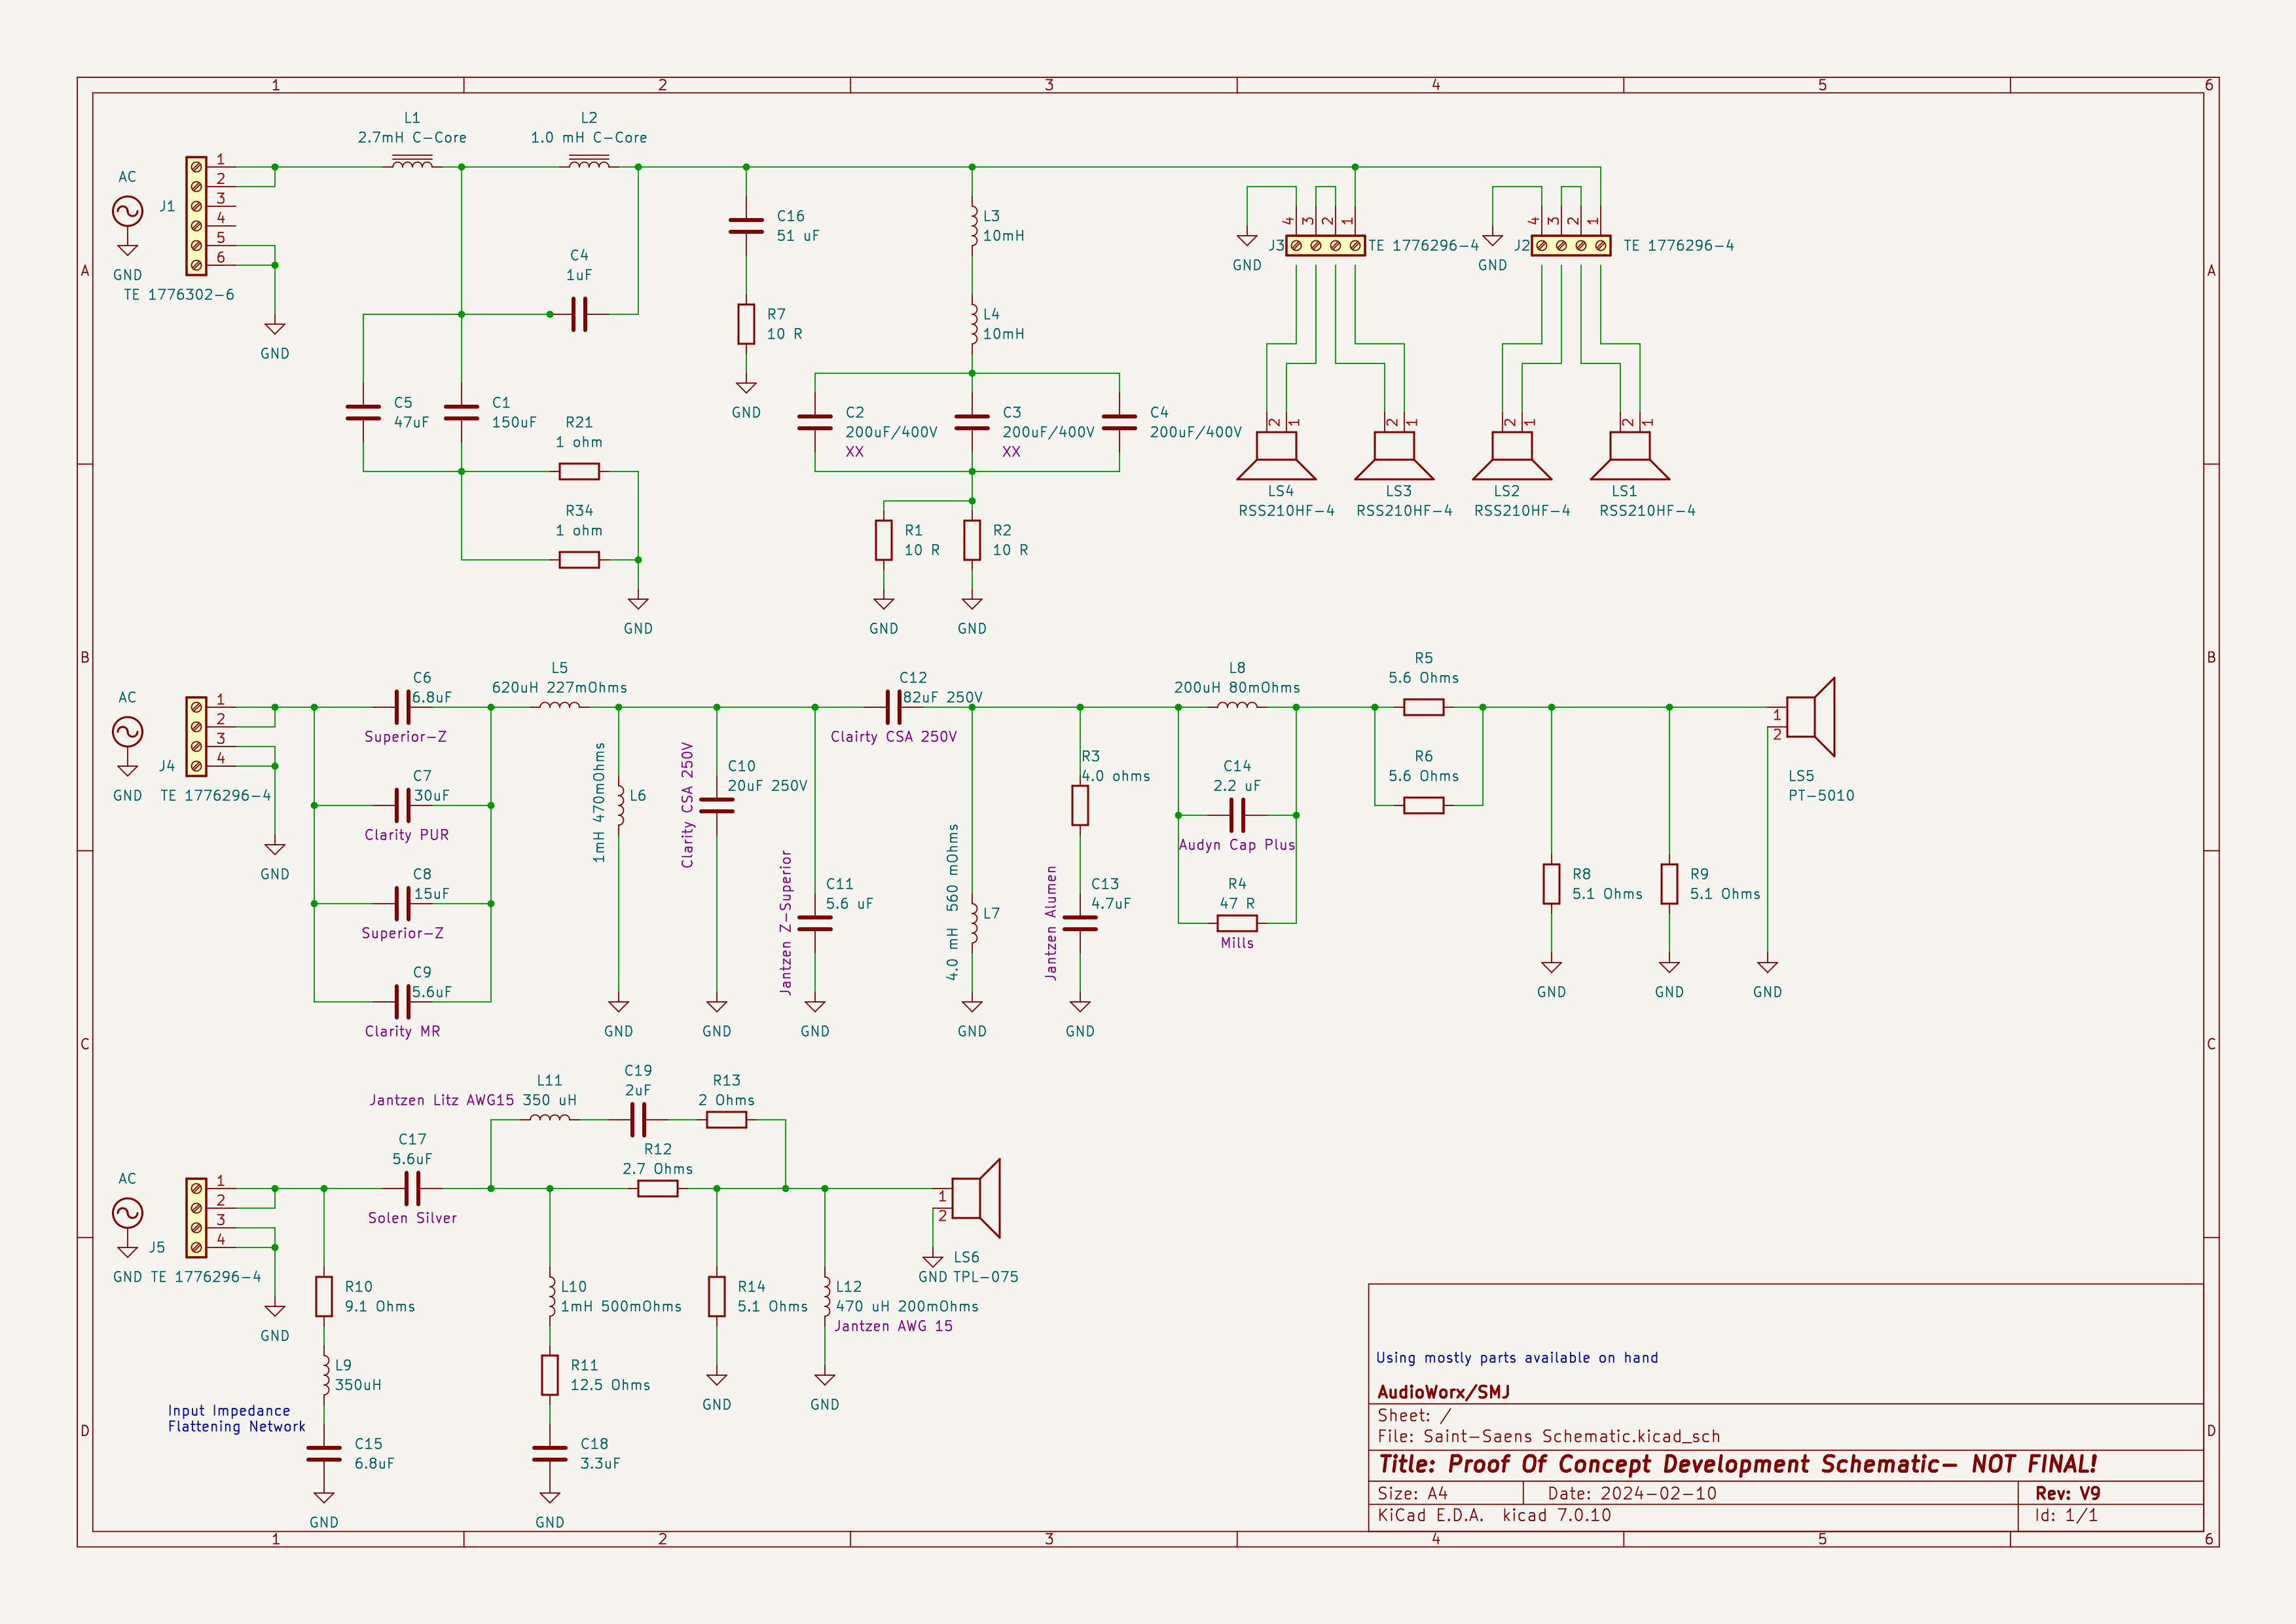Click inductor L8 200uH 80mOhms symbol
Image resolution: width=2296 pixels, height=1624 pixels.
pos(1237,705)
